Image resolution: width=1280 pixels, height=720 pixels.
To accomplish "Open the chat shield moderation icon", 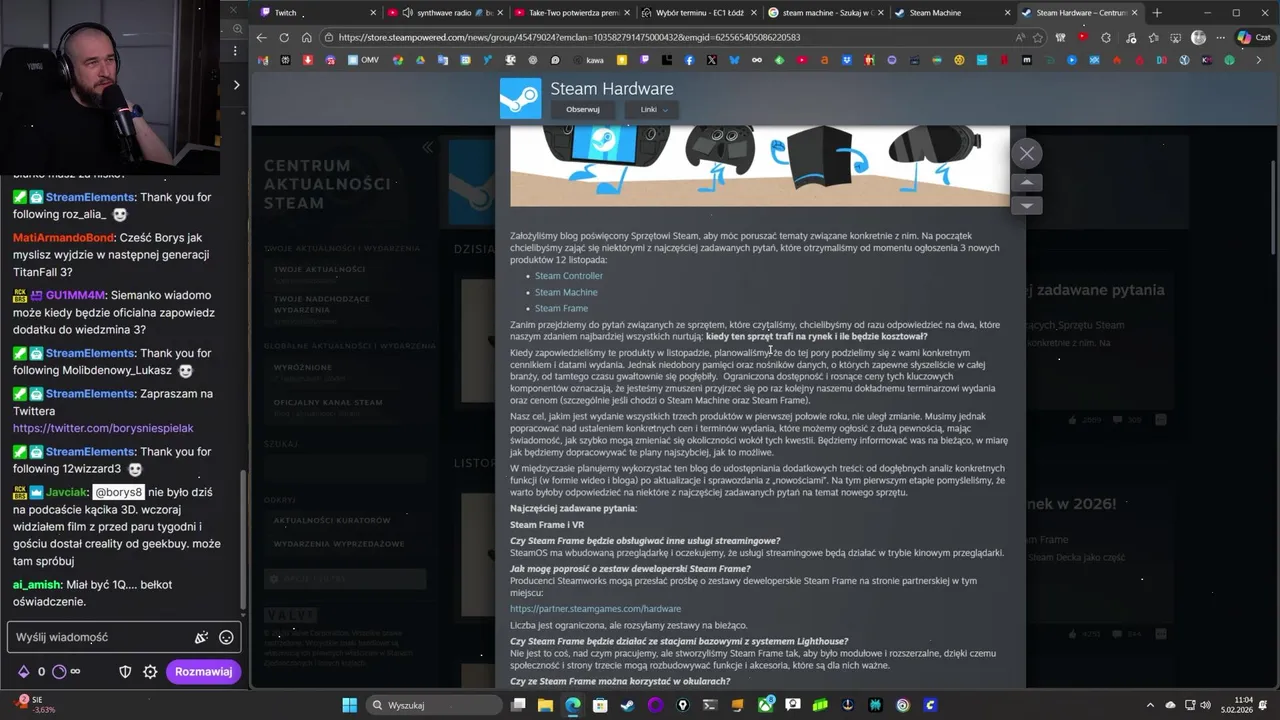I will (125, 672).
